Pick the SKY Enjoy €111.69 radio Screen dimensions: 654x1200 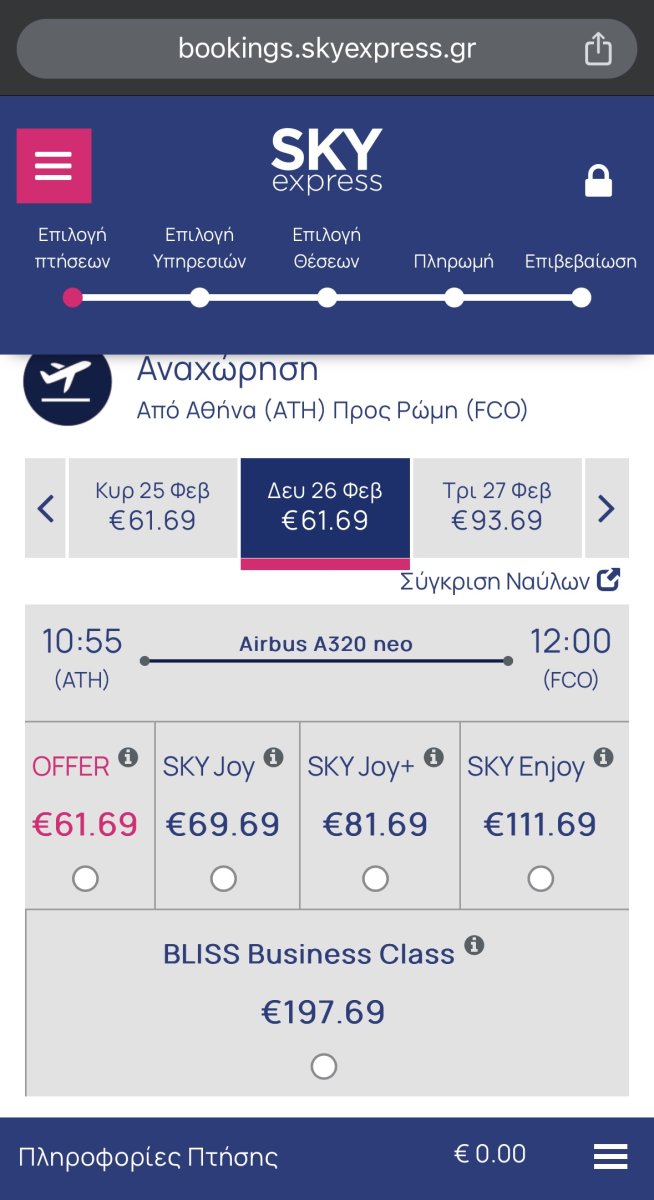pos(541,879)
